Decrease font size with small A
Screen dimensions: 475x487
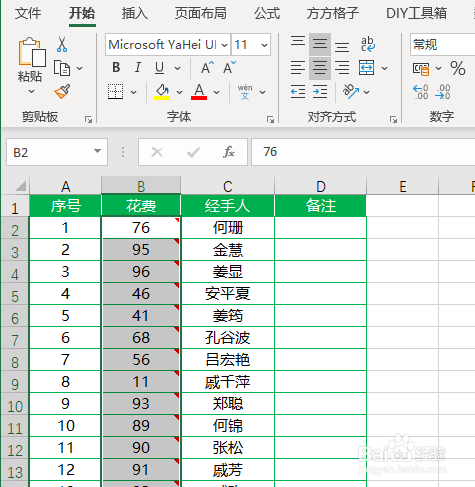coord(229,68)
